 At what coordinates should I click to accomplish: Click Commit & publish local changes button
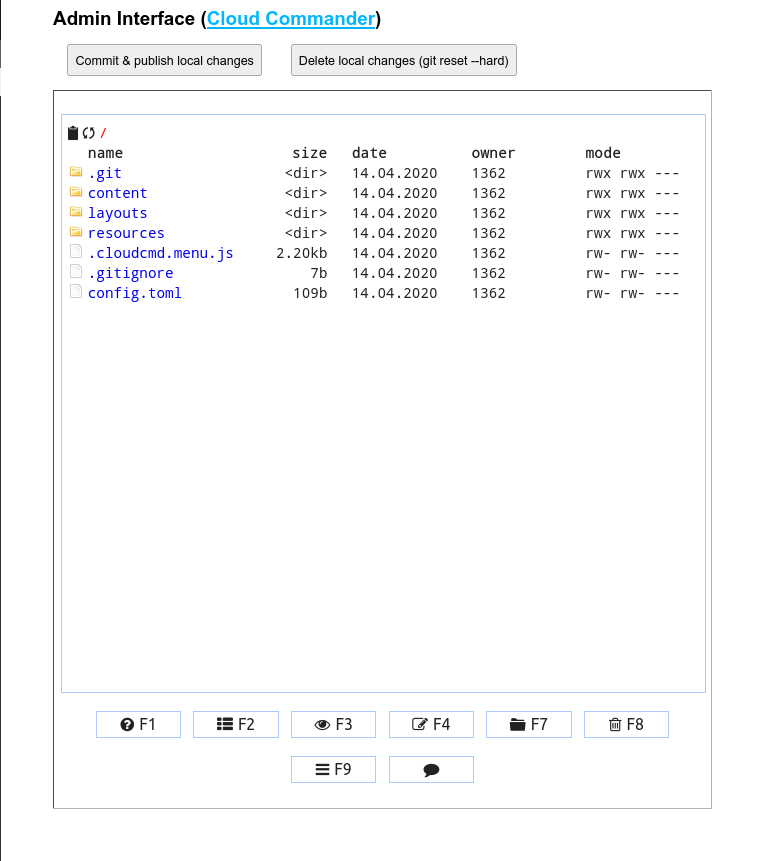coord(164,60)
